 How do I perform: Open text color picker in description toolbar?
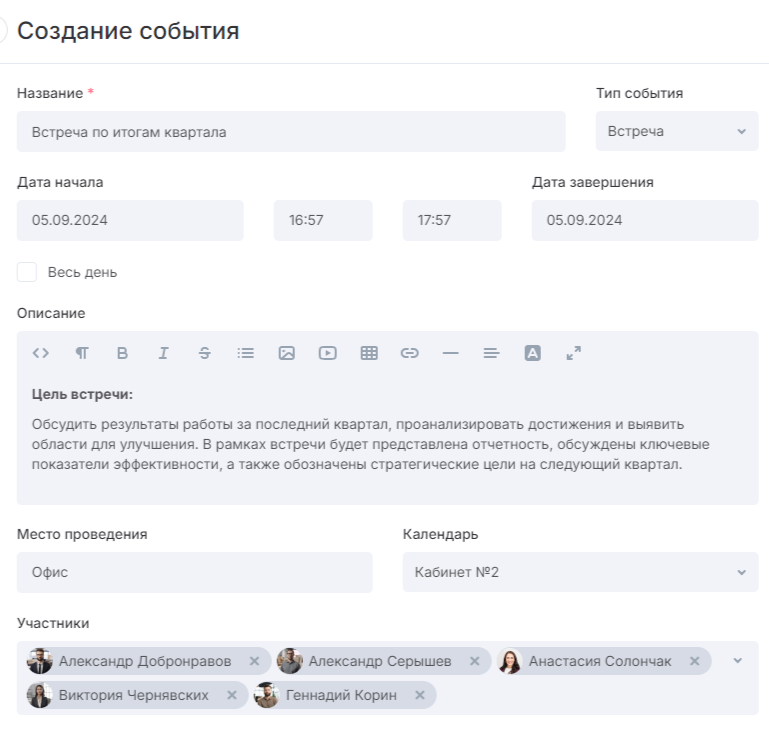[532, 353]
